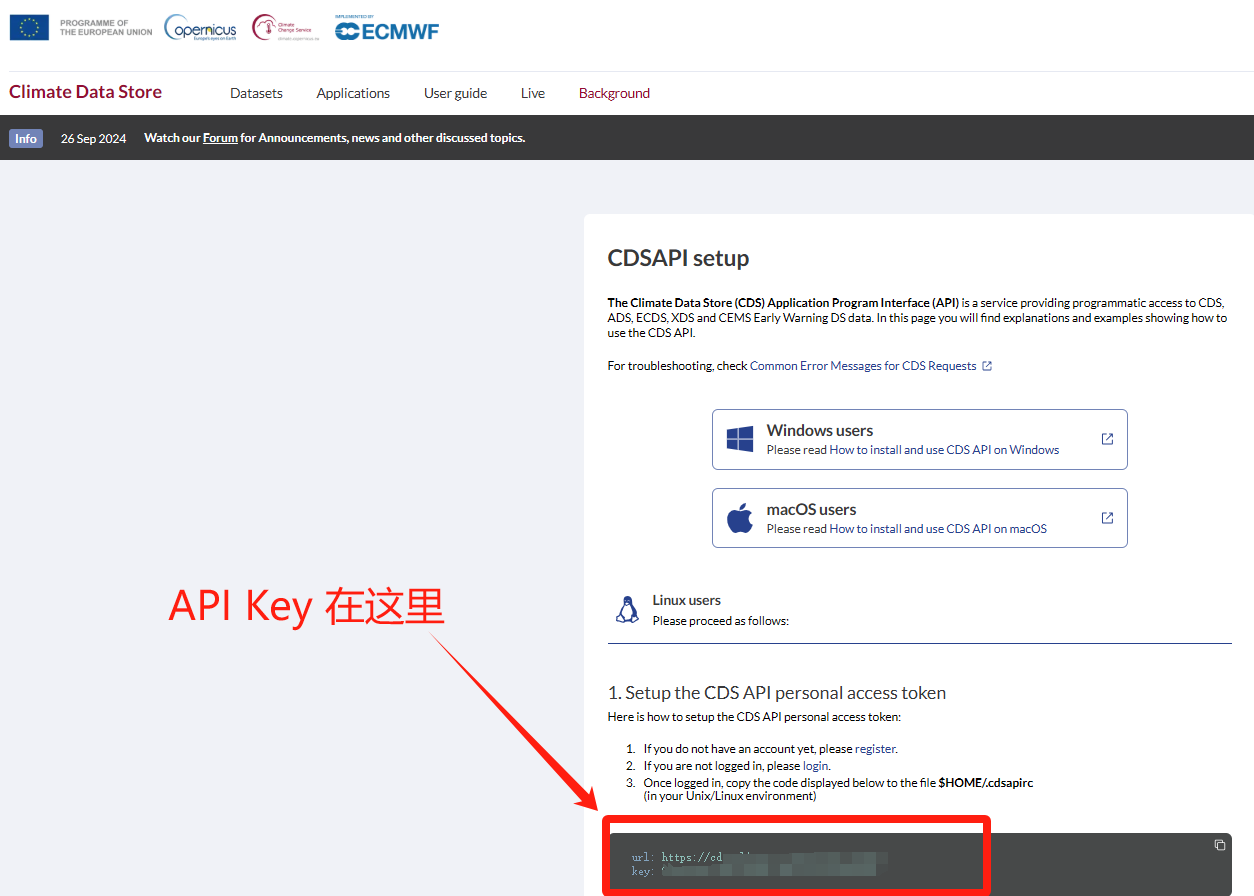Click the CDSAPI setup heading
Image resolution: width=1254 pixels, height=896 pixels.
pyautogui.click(x=678, y=258)
